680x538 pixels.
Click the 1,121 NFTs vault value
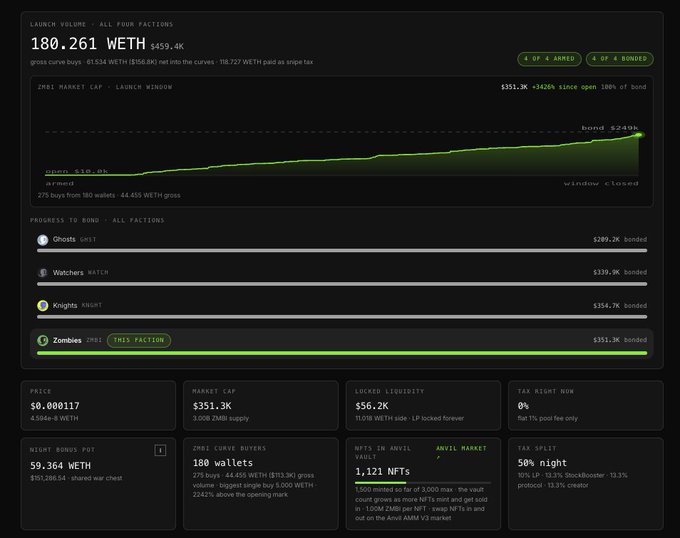click(382, 472)
